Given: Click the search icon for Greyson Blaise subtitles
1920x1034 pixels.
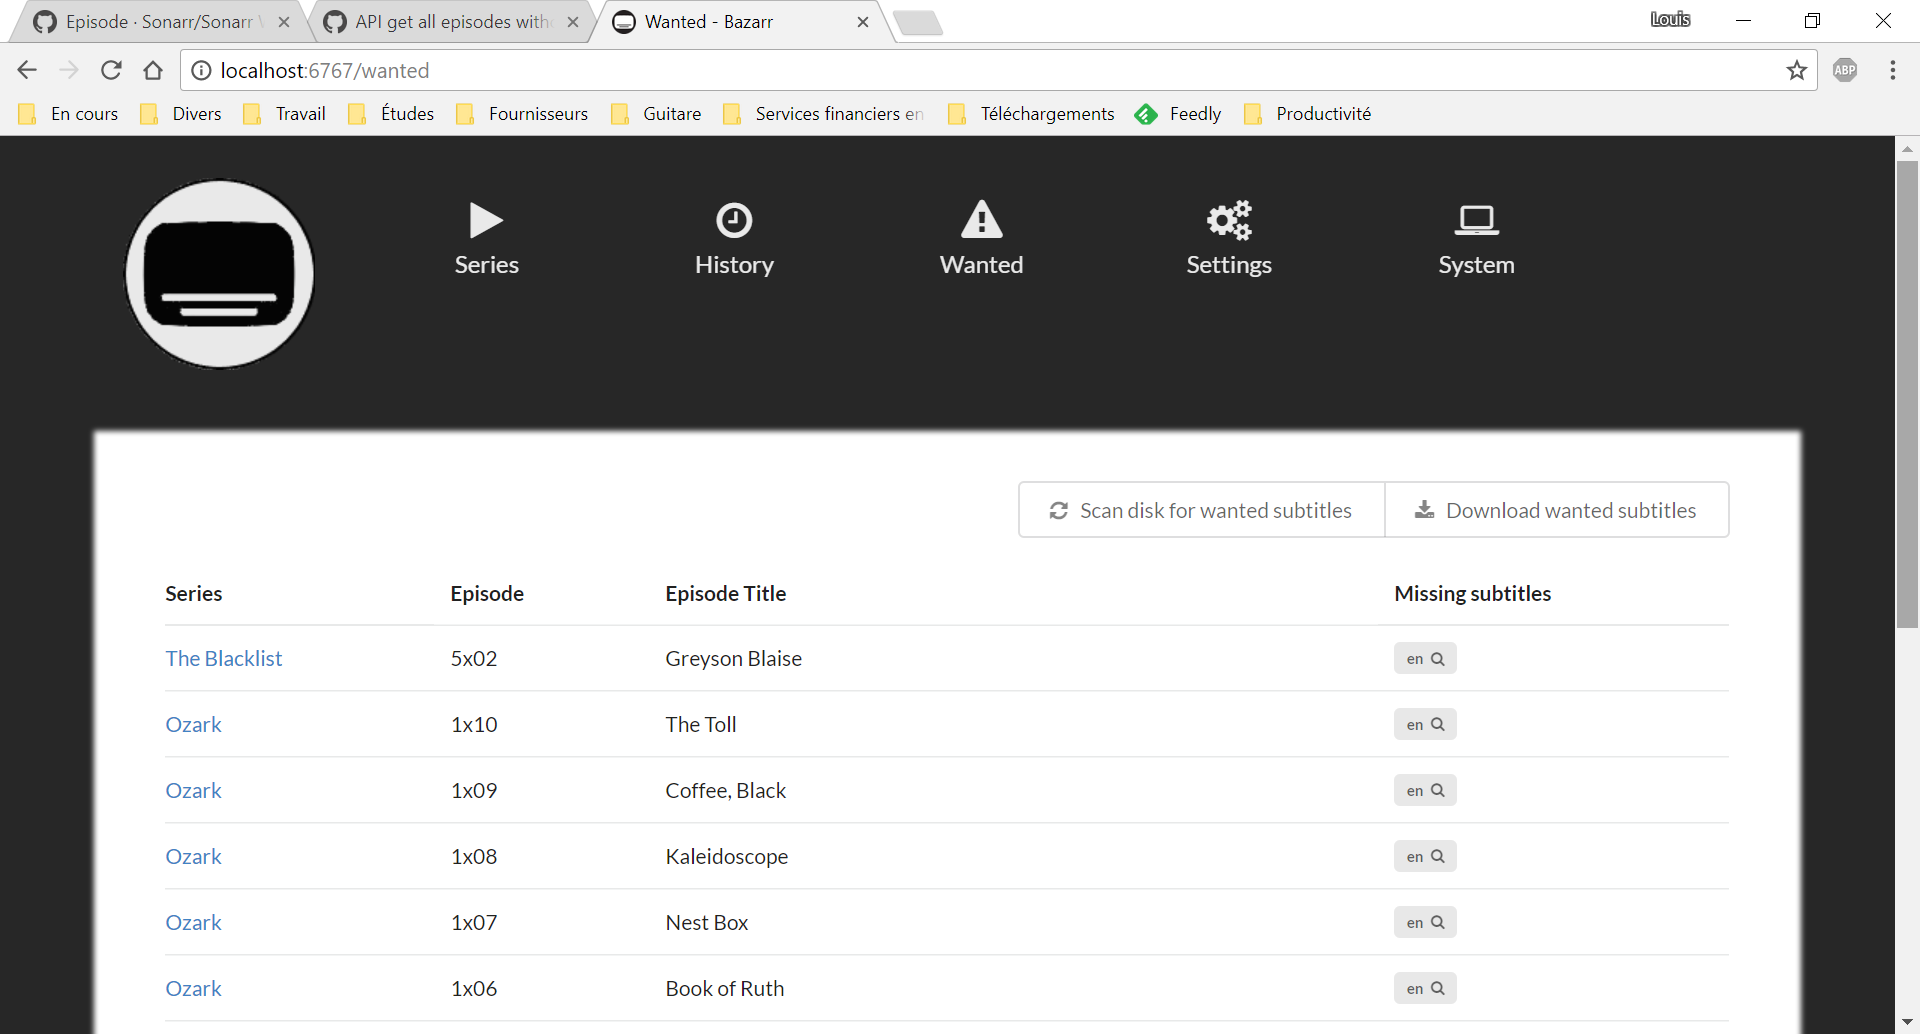Looking at the screenshot, I should click(1438, 658).
